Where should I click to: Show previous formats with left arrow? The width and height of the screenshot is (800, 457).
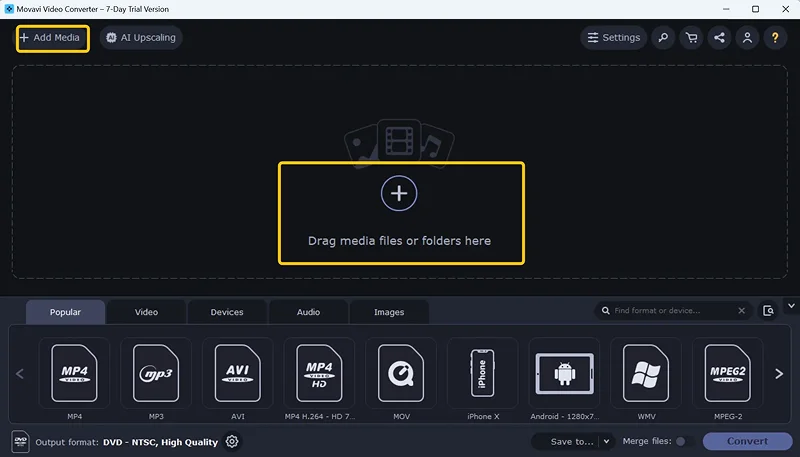tap(20, 374)
